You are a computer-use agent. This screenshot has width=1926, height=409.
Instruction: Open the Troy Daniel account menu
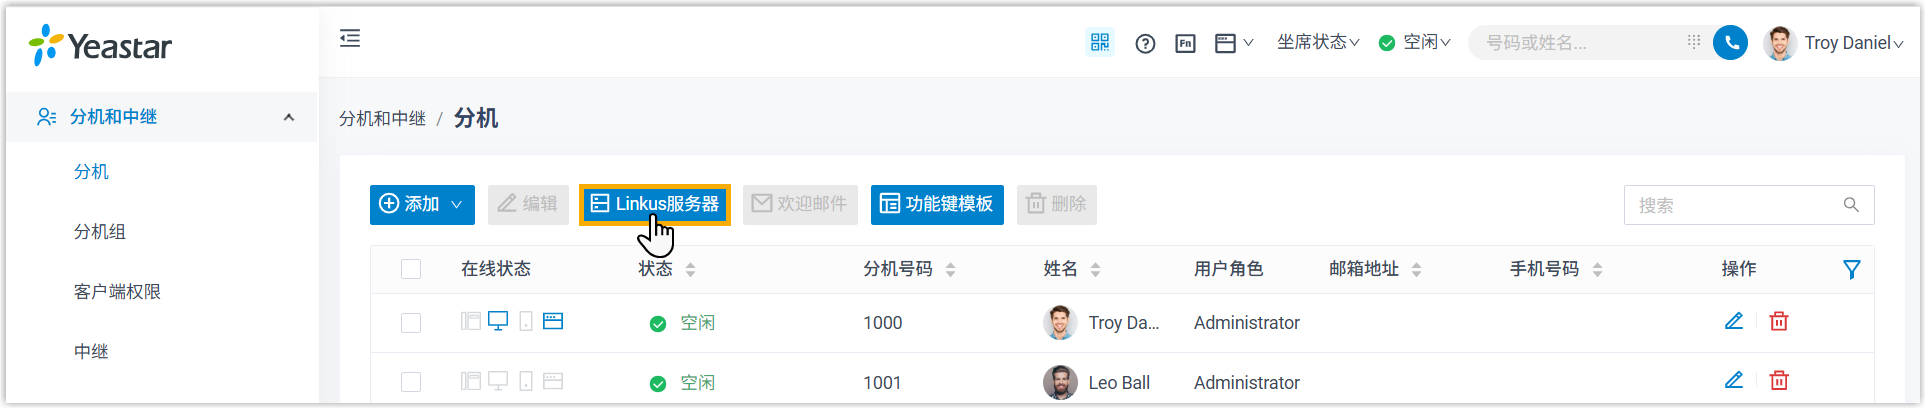click(1835, 43)
